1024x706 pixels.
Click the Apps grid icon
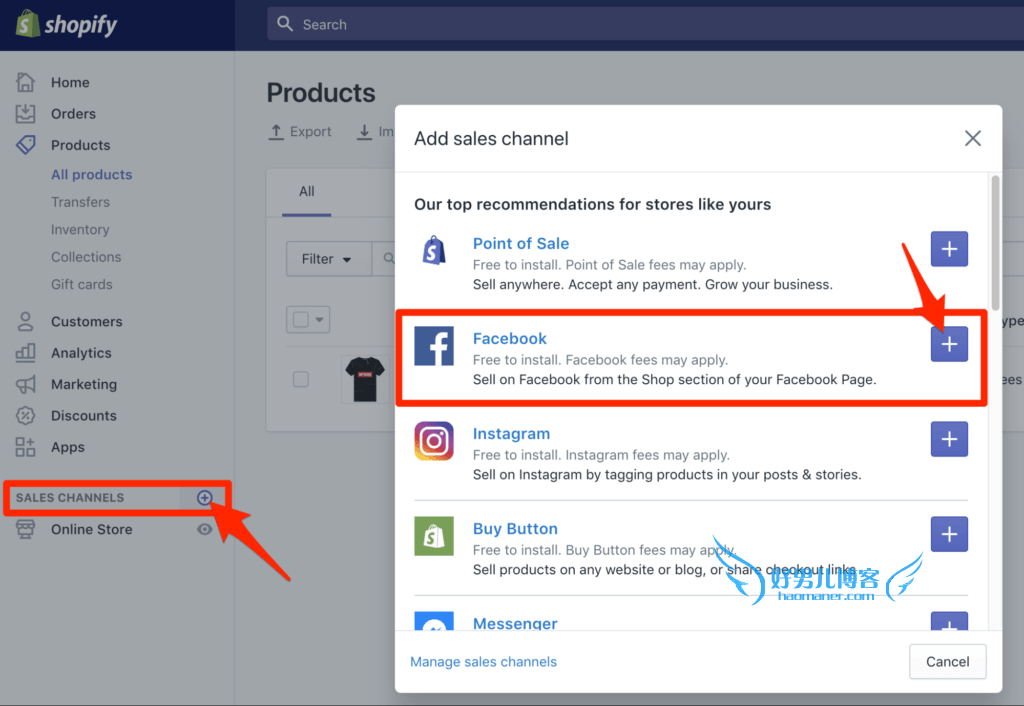[25, 447]
